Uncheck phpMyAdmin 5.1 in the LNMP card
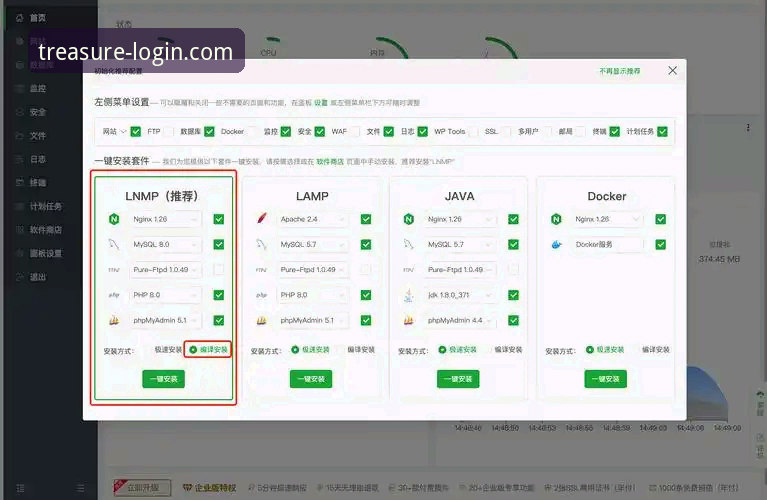This screenshot has width=767, height=500. coord(219,320)
